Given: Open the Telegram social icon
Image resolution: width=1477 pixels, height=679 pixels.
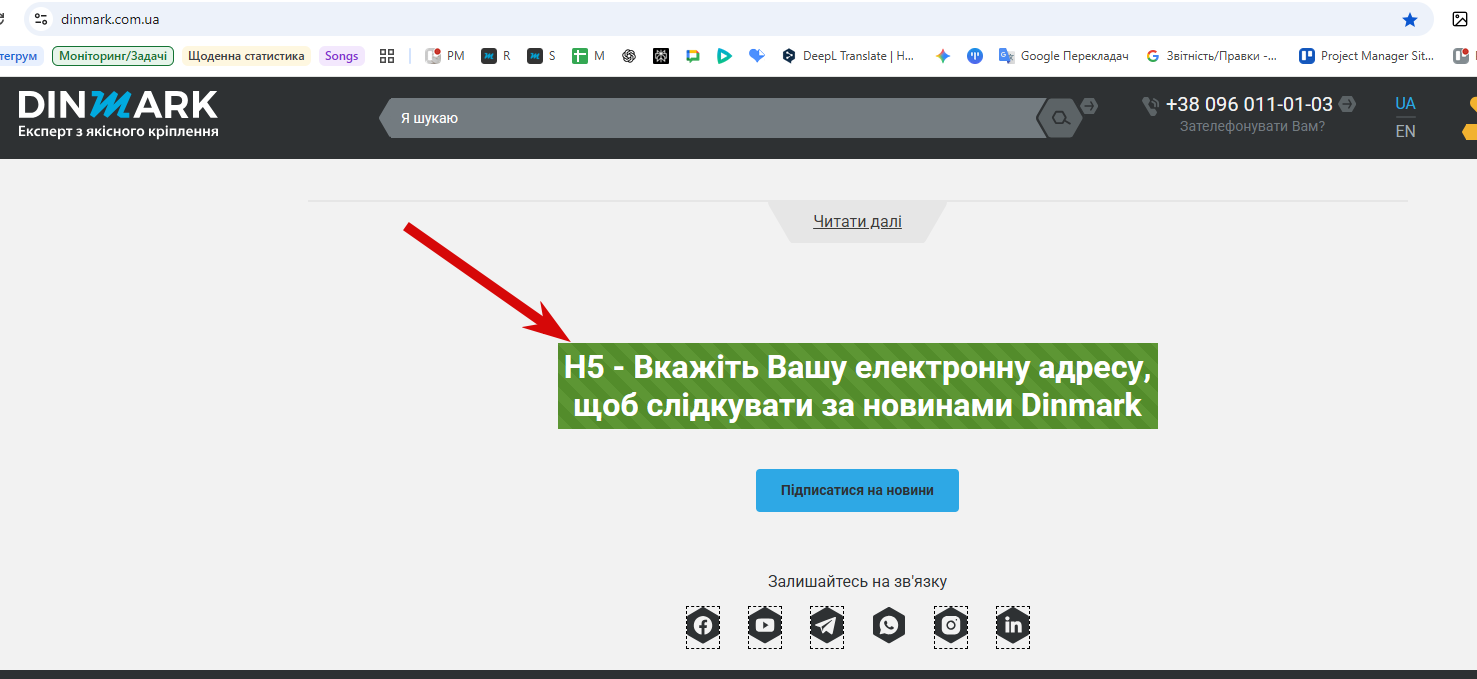Looking at the screenshot, I should coord(827,627).
